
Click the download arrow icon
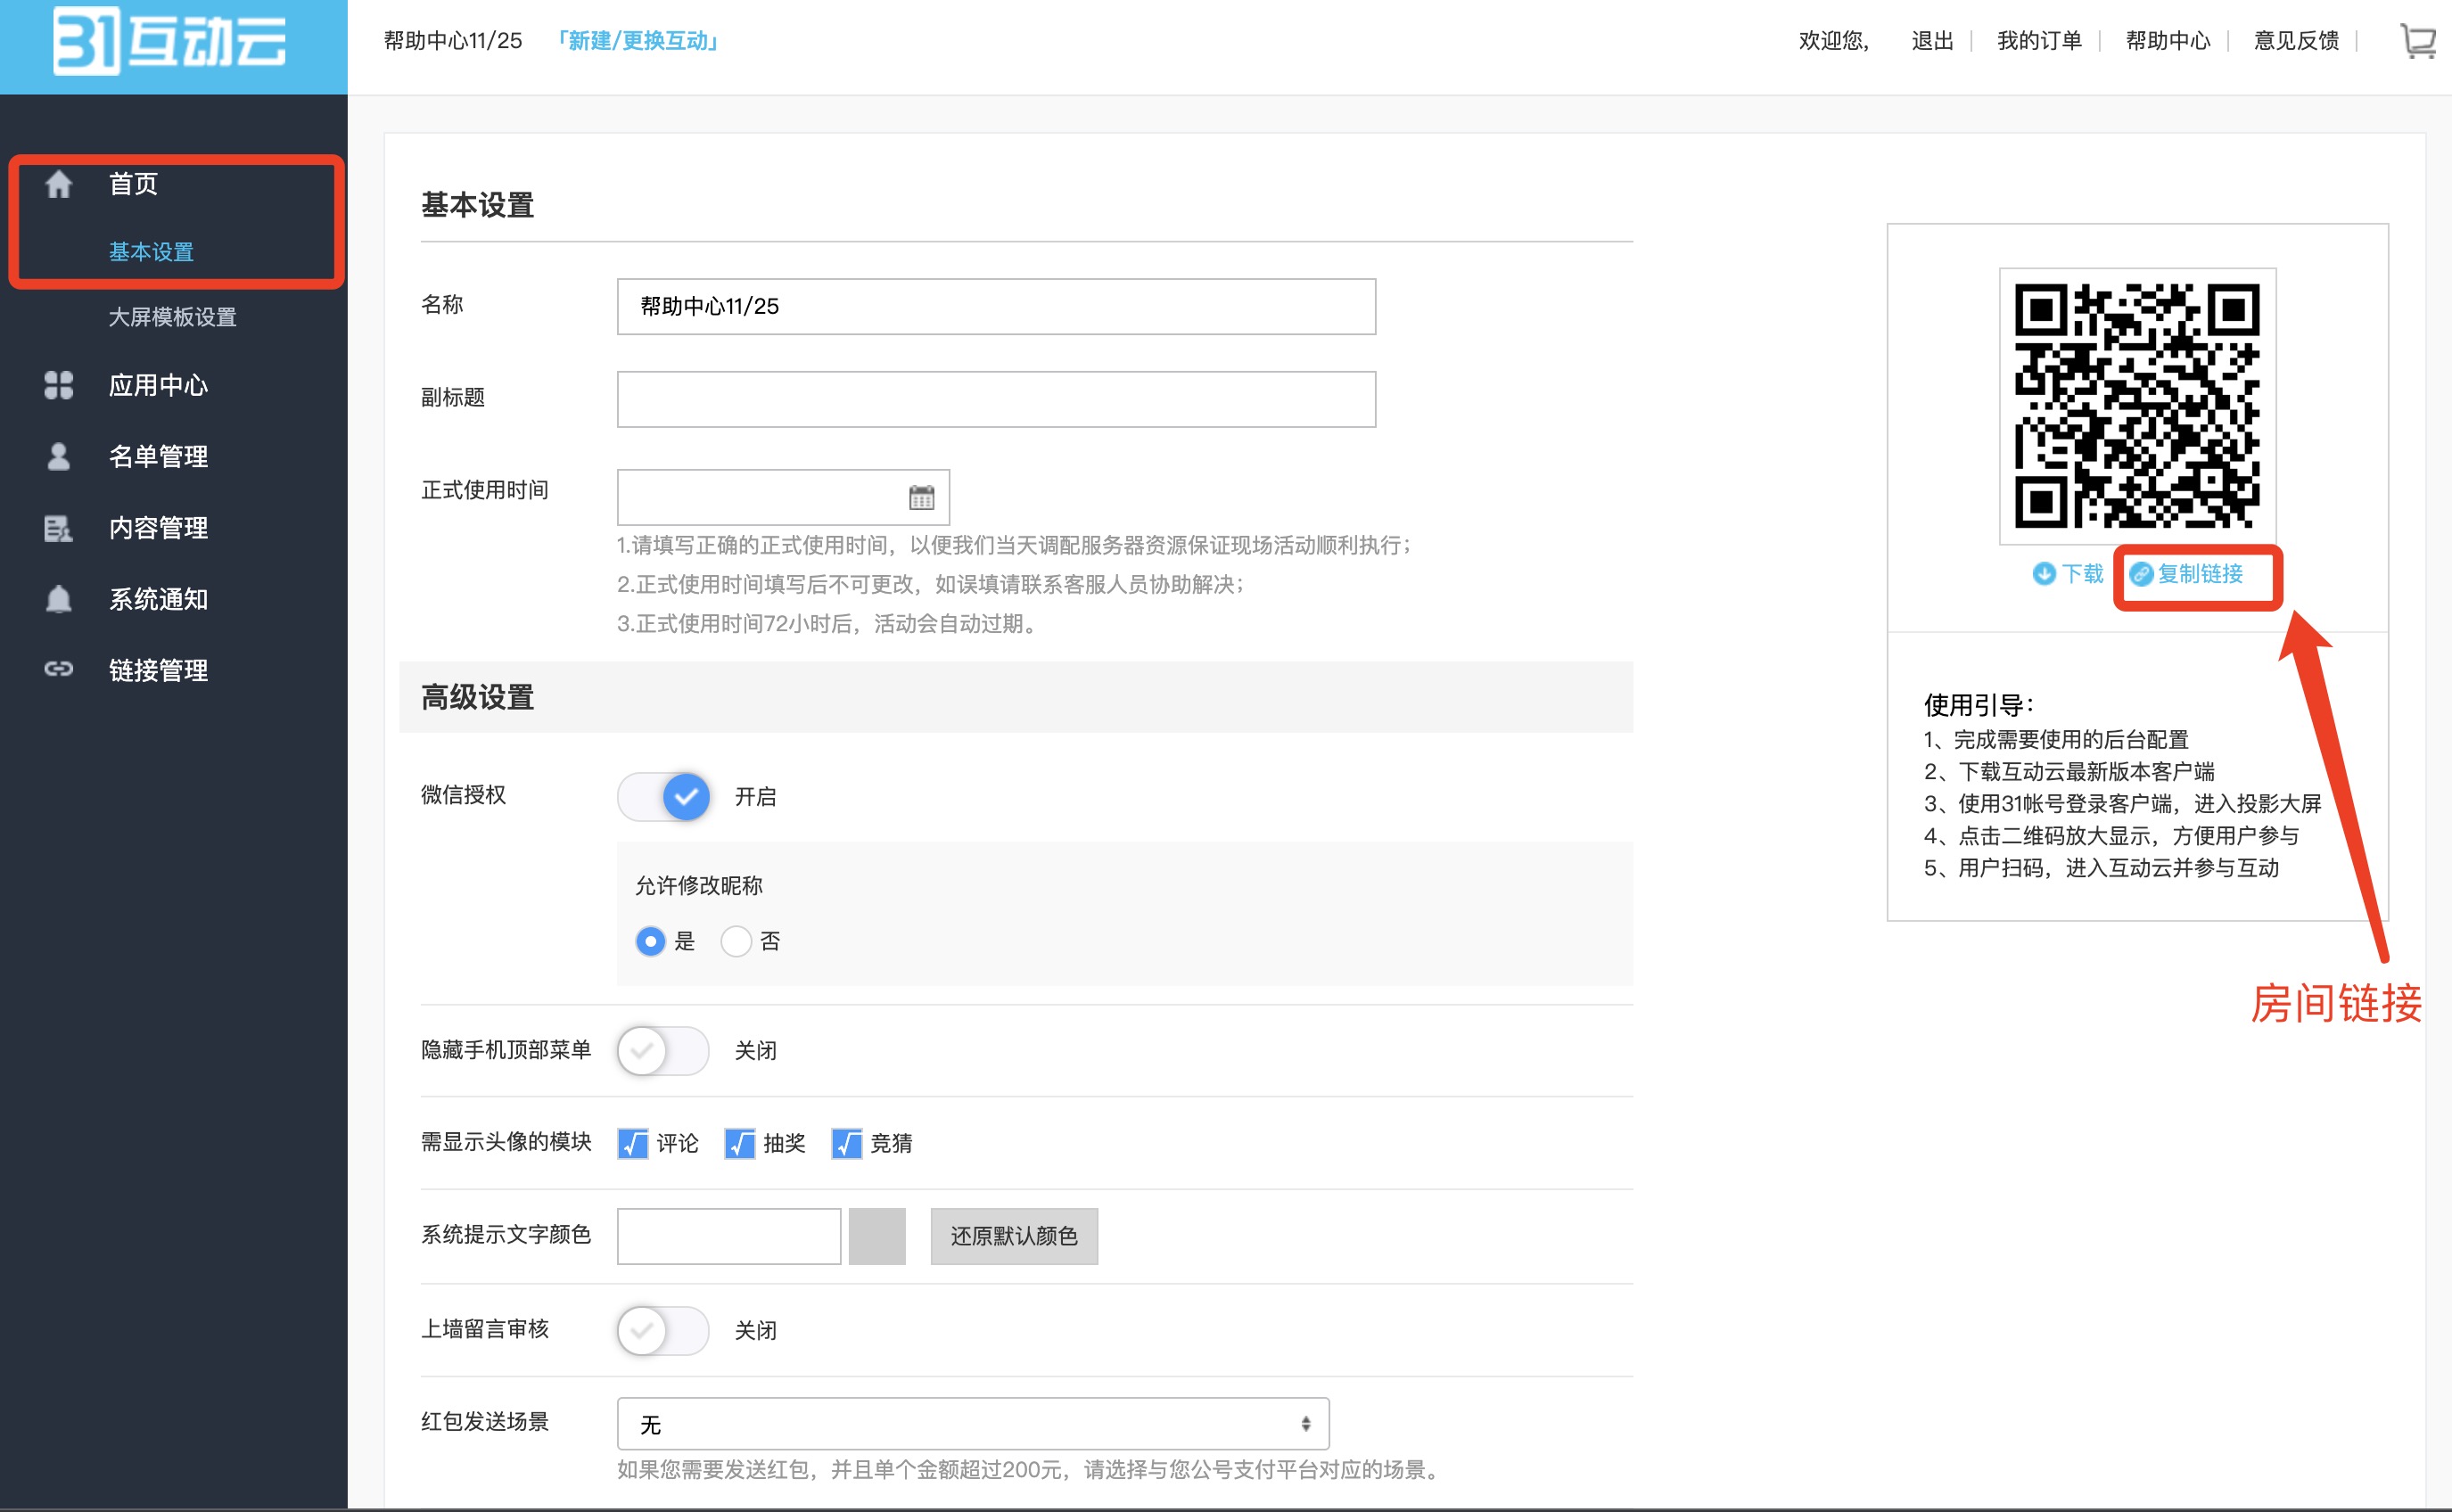coord(2044,574)
